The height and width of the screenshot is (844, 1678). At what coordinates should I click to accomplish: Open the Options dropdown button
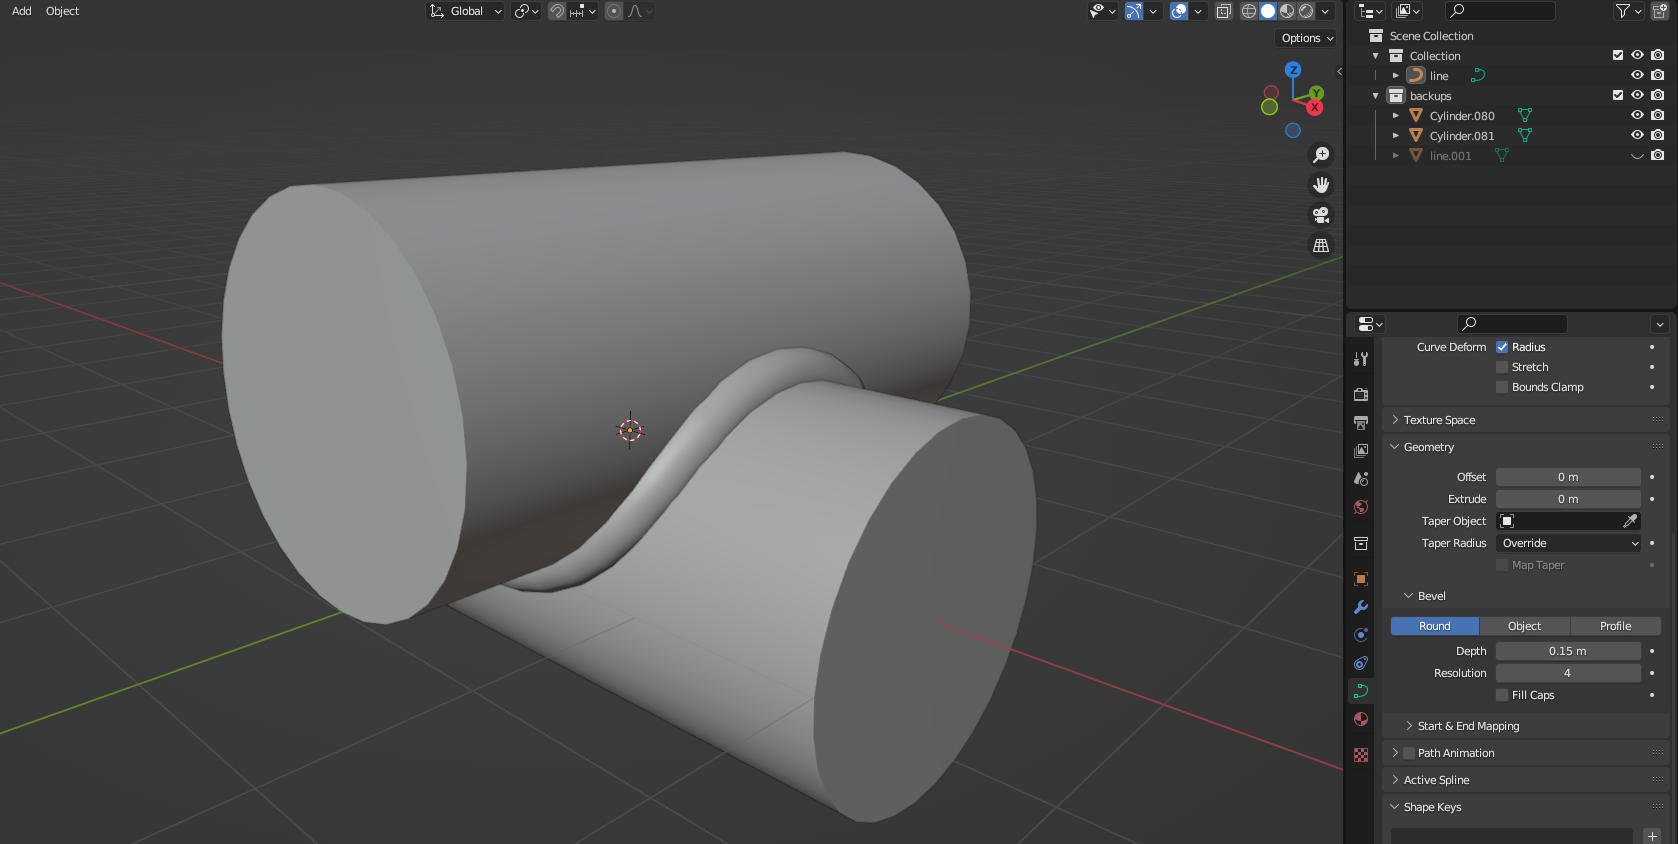pyautogui.click(x=1307, y=38)
